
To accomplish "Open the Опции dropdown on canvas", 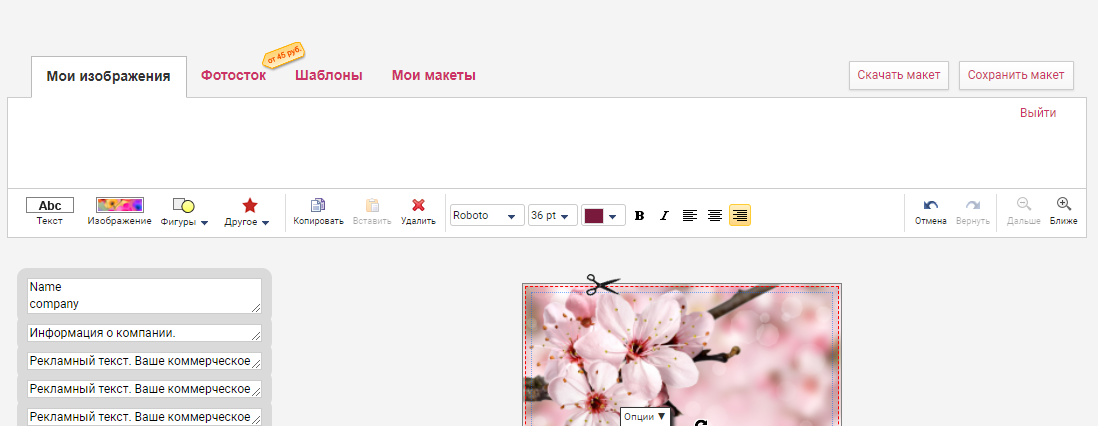I will tap(645, 416).
